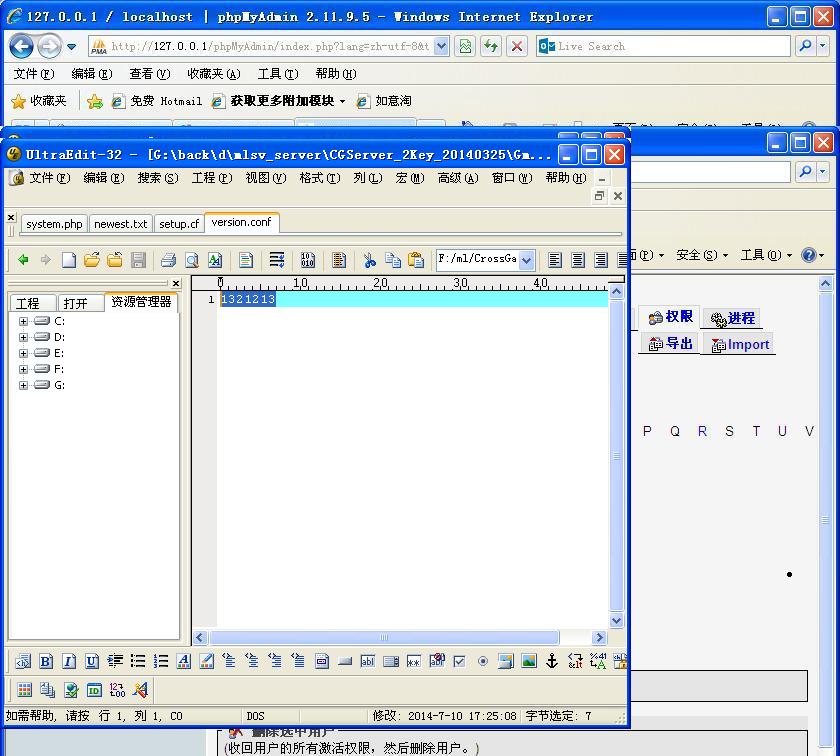Click the Print icon in UltraEdit toolbar
Image resolution: width=840 pixels, height=756 pixels.
[x=168, y=260]
